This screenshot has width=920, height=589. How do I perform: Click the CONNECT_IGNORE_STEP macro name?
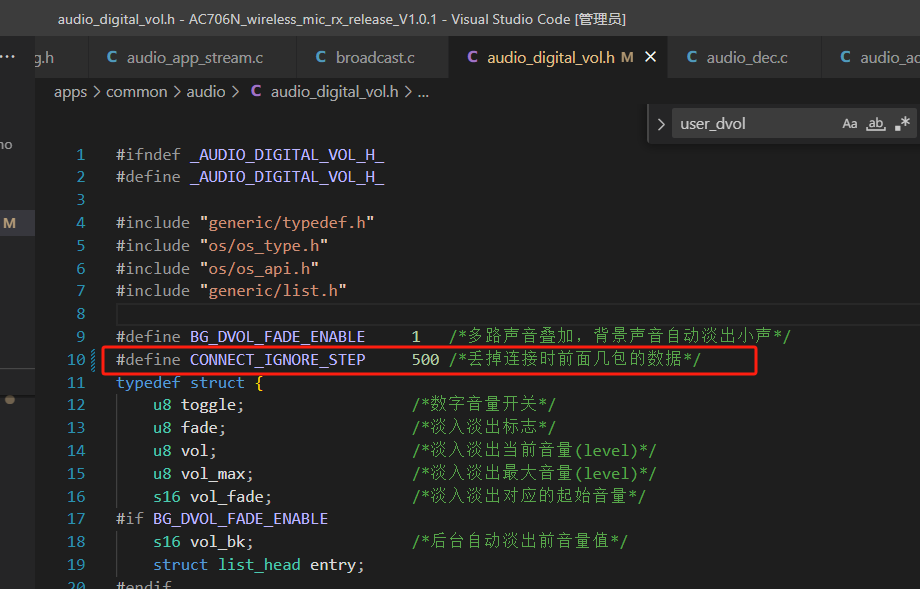(278, 360)
